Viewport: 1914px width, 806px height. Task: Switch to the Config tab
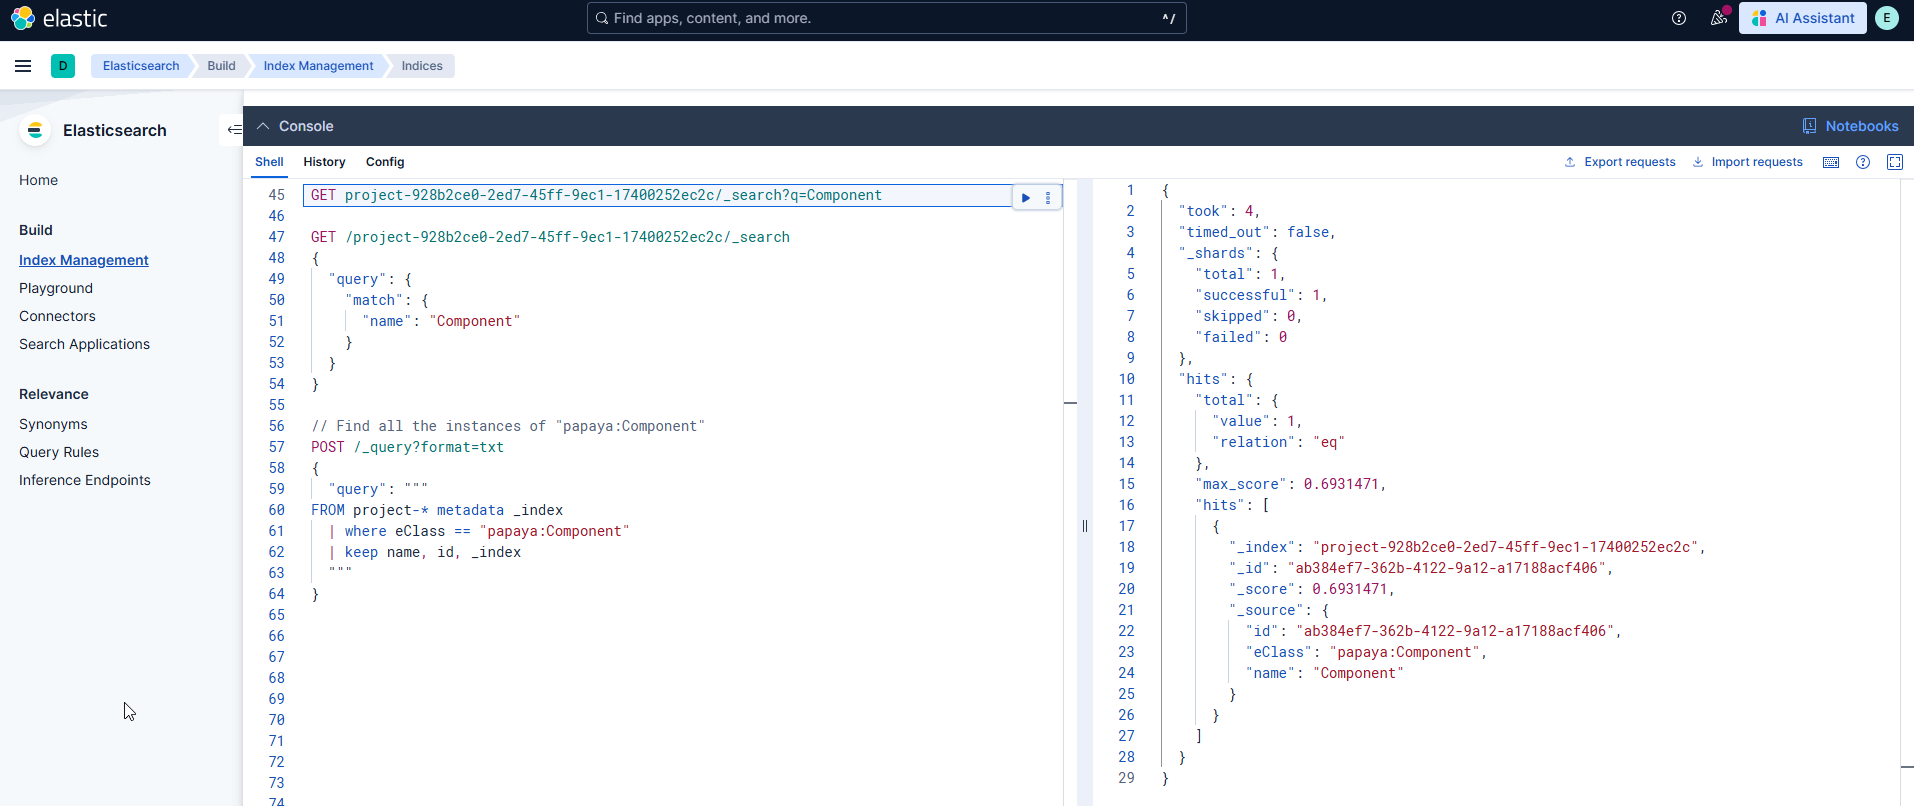point(385,162)
